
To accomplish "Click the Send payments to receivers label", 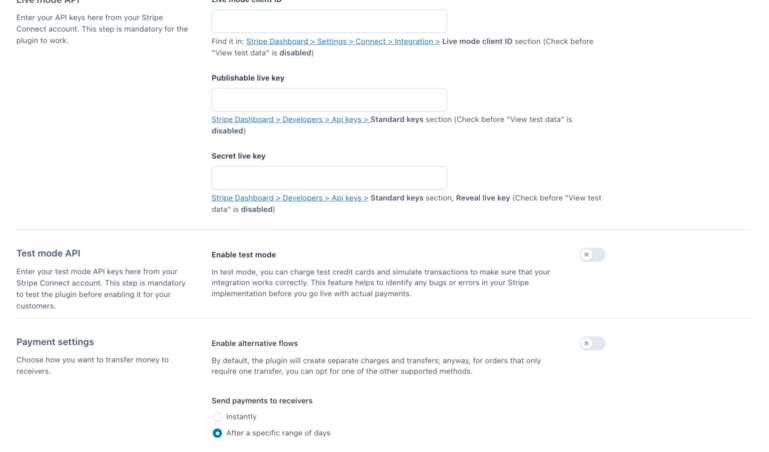I will point(261,400).
